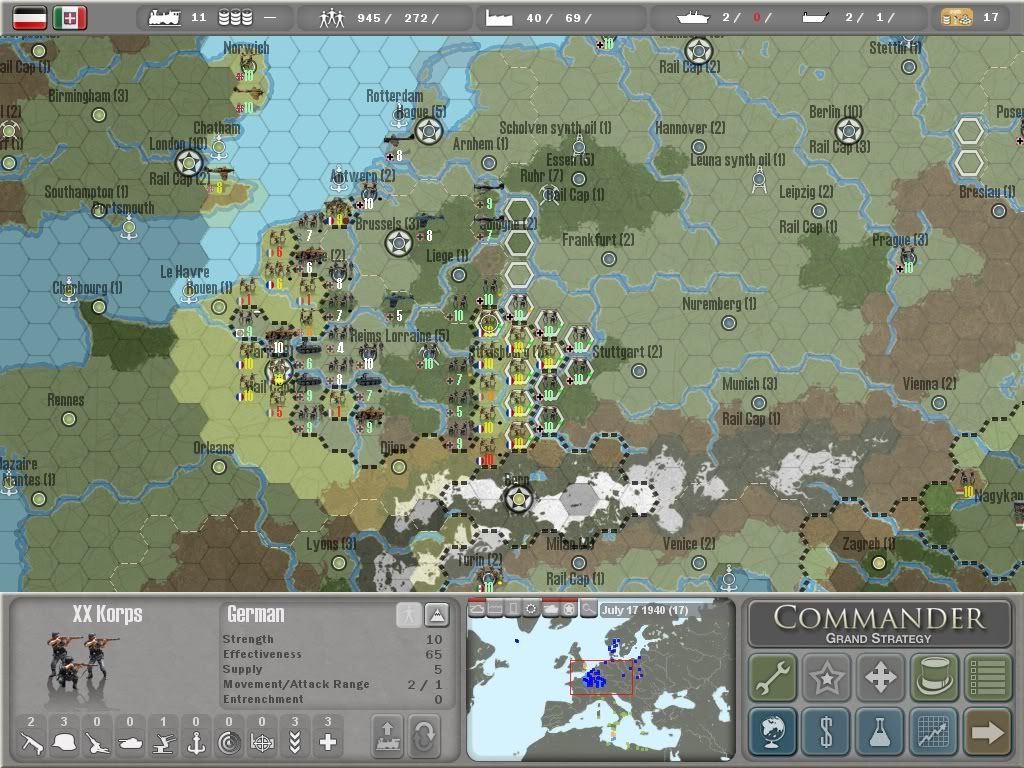Click the Birmingham (3) city marker
Image resolution: width=1024 pixels, height=768 pixels.
pyautogui.click(x=99, y=116)
